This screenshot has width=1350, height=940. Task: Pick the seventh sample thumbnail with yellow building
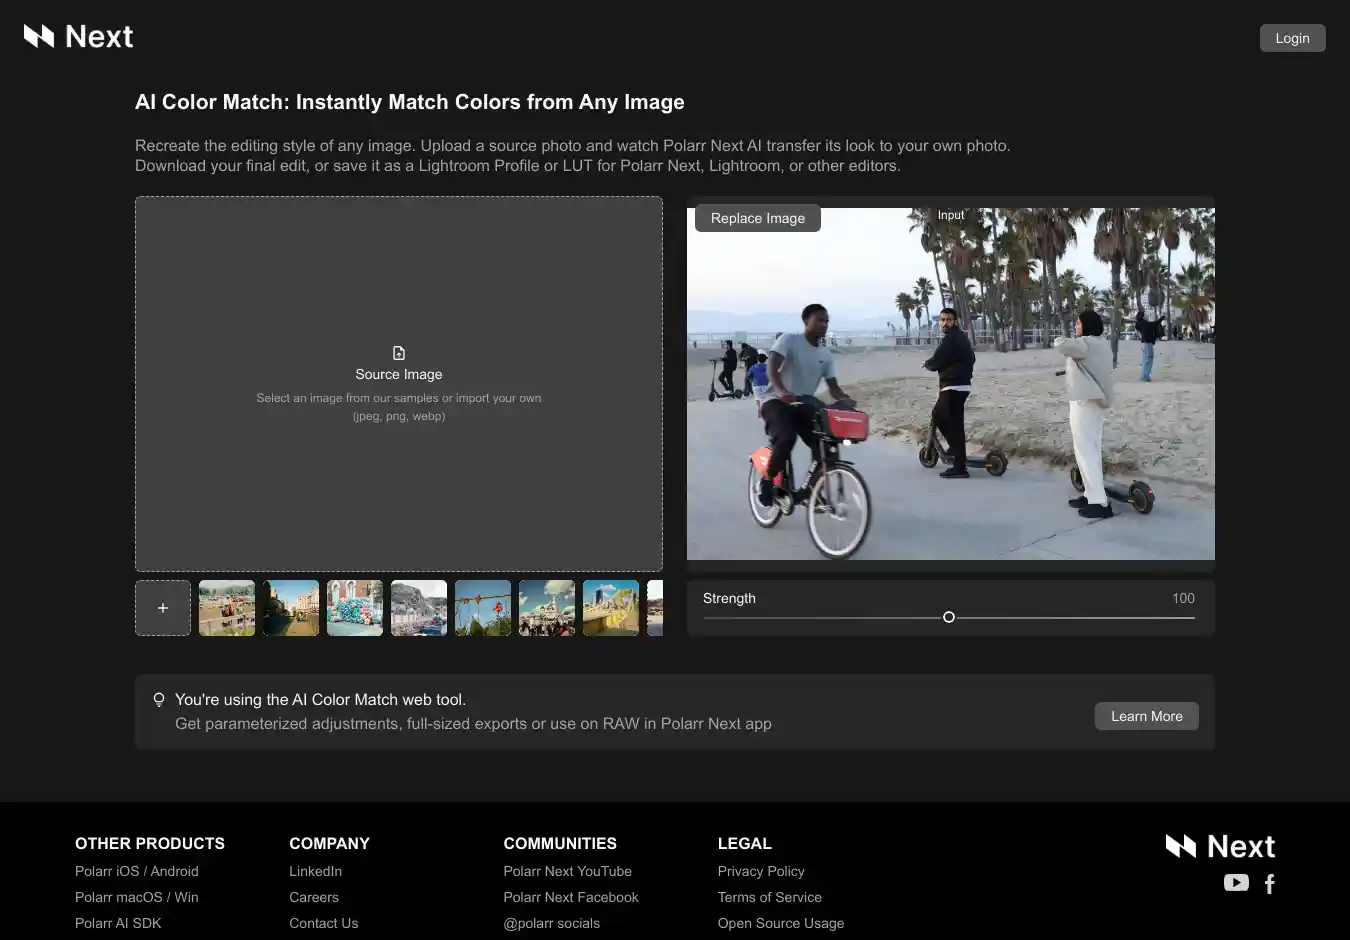pos(611,608)
